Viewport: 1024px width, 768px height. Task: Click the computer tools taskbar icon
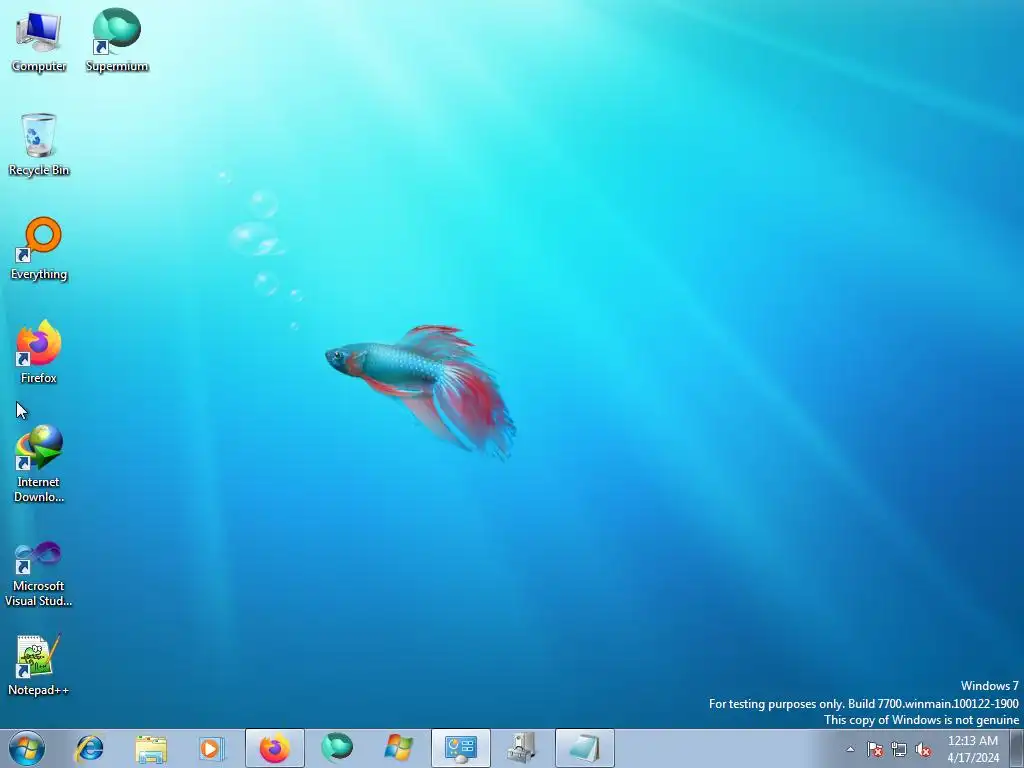(x=522, y=748)
